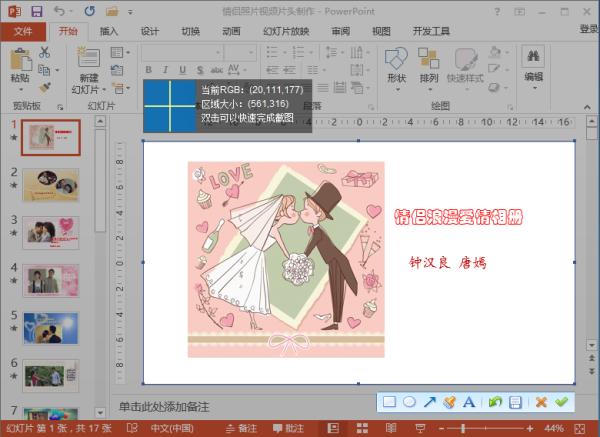600x437 pixels.
Task: Undo the last screenshot annotation
Action: pyautogui.click(x=495, y=402)
